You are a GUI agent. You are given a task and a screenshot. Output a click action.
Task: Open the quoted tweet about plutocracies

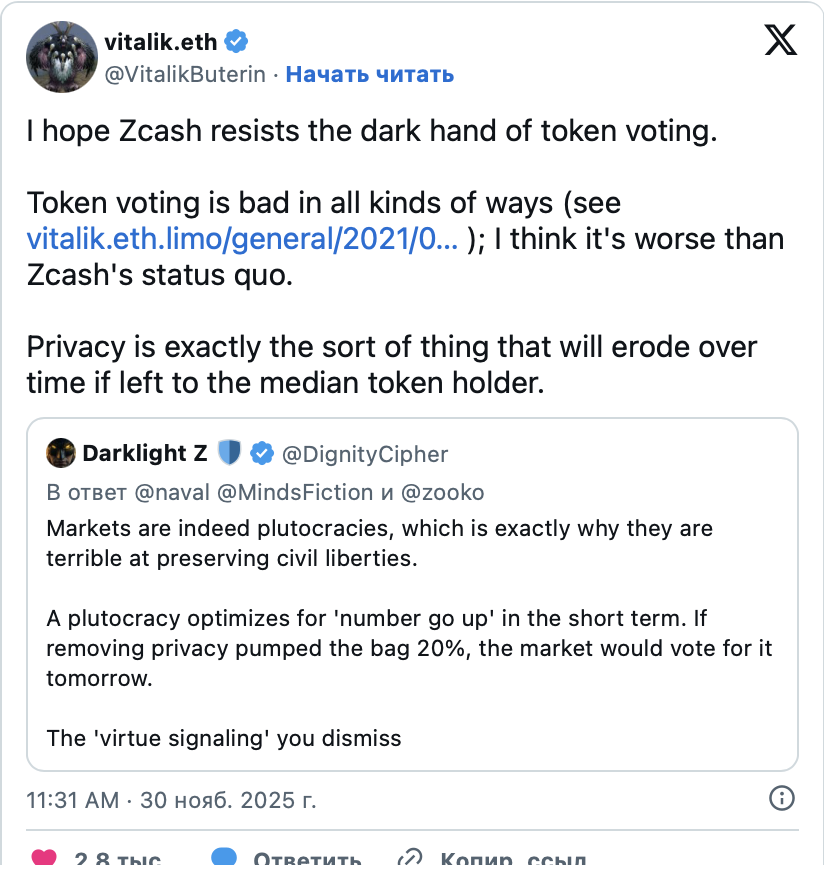click(410, 620)
